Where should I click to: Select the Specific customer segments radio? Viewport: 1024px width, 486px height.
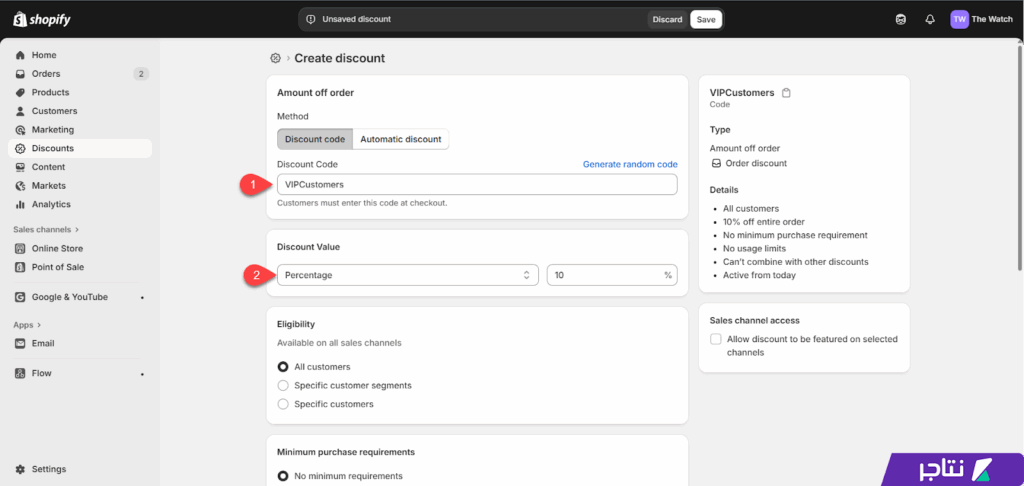tap(283, 385)
